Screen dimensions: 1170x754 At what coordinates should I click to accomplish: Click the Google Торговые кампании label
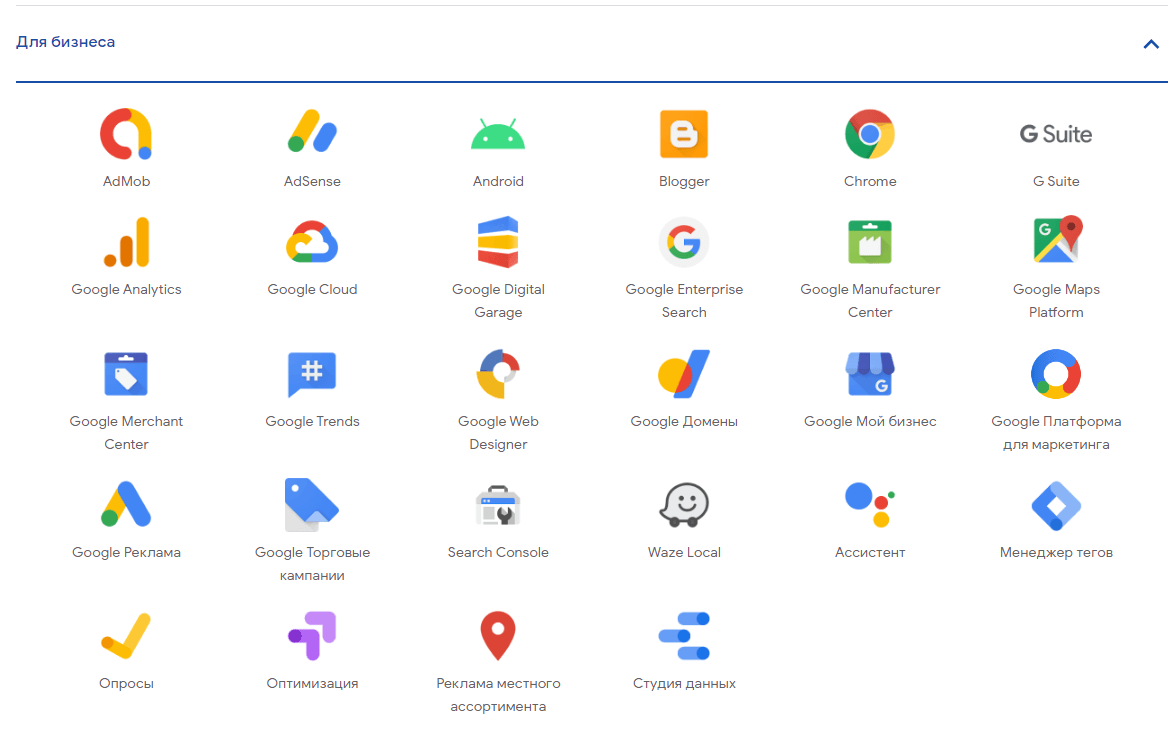[312, 564]
